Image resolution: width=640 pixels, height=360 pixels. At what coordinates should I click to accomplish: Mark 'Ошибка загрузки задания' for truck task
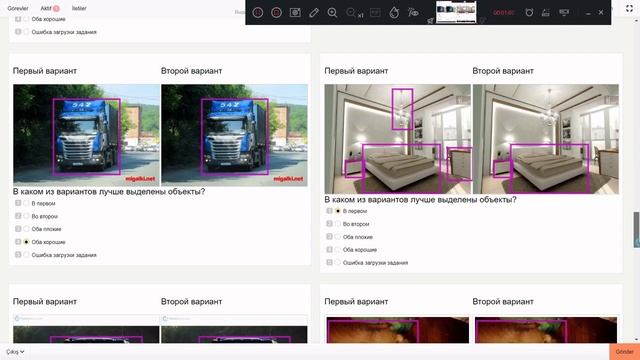point(27,255)
